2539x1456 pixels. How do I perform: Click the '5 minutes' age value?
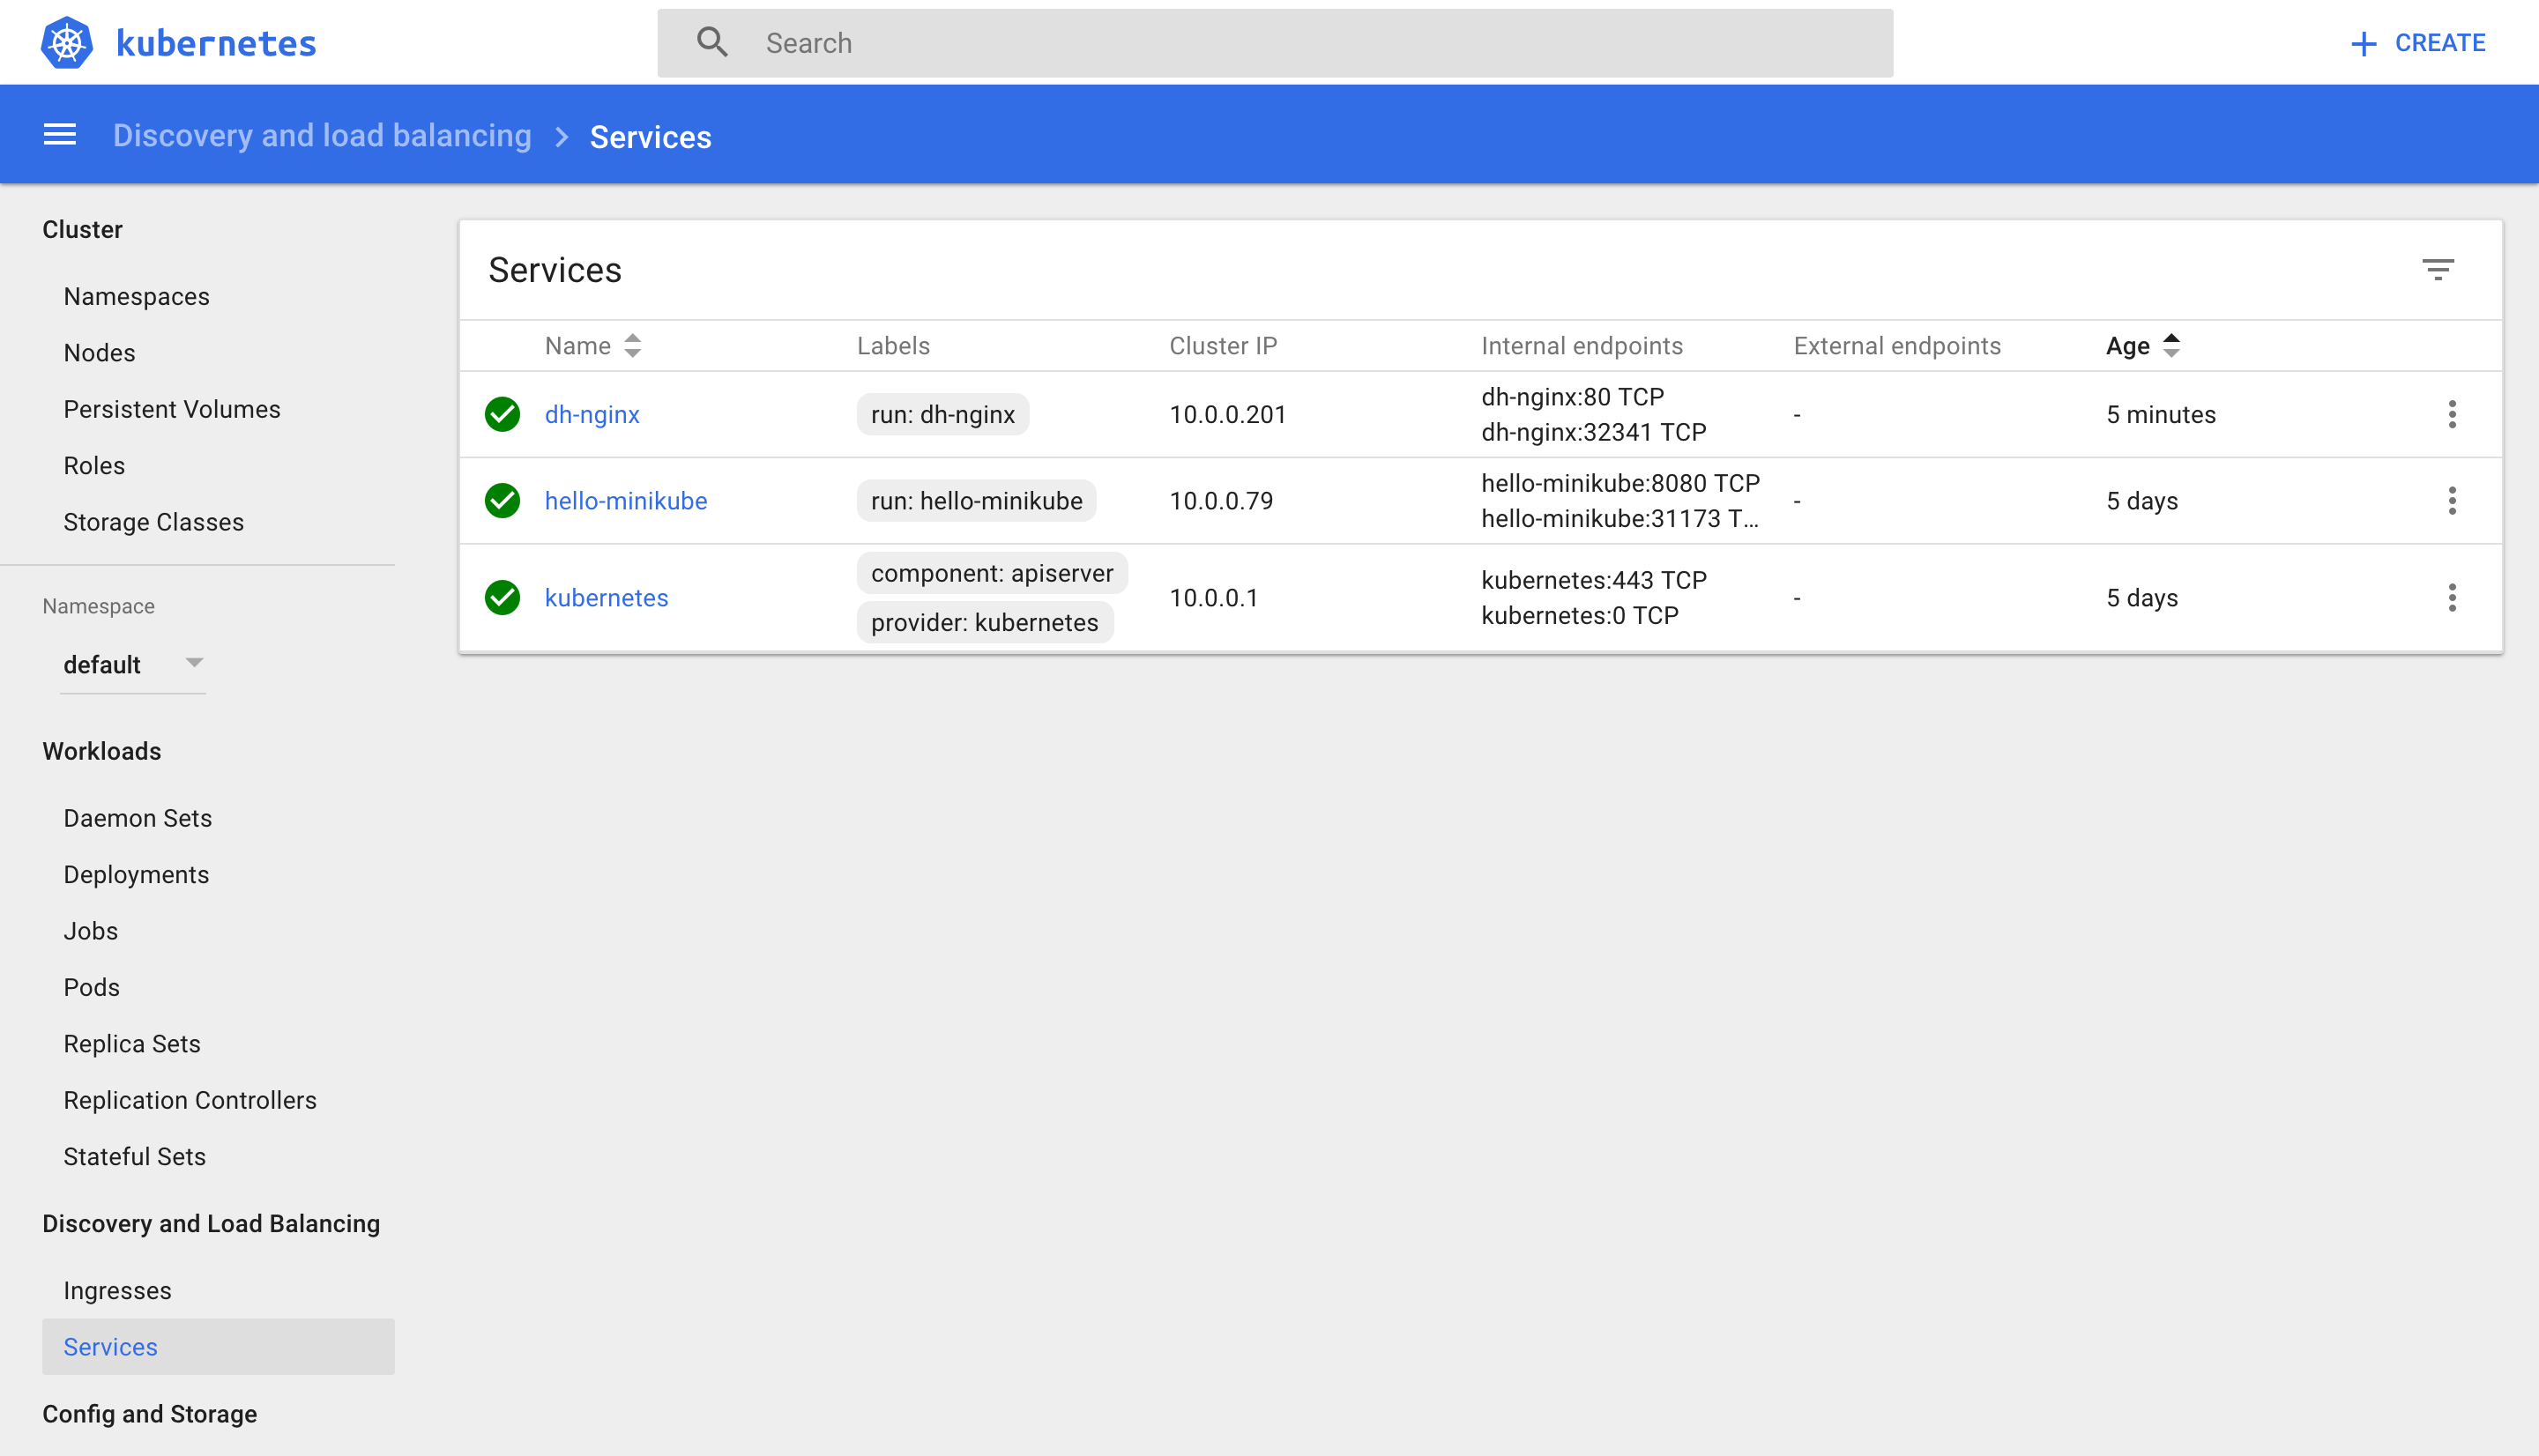pos(2161,414)
